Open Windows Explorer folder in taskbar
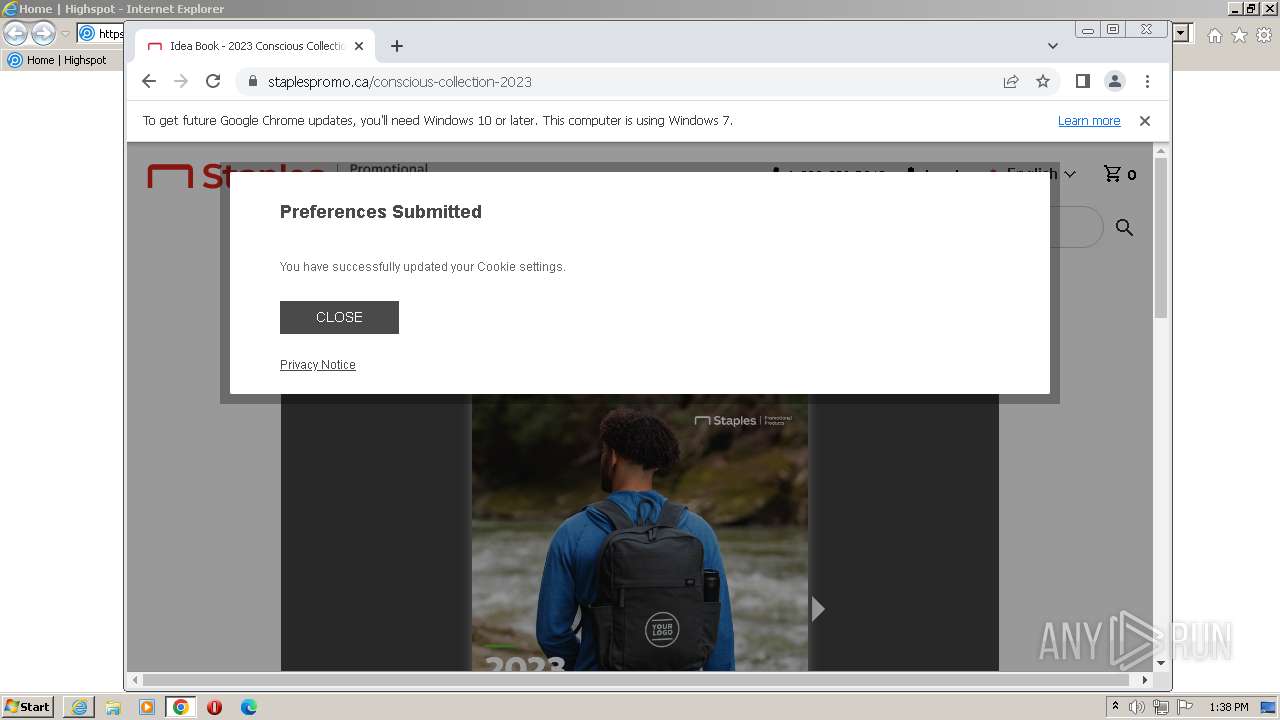Image resolution: width=1280 pixels, height=720 pixels. [113, 707]
